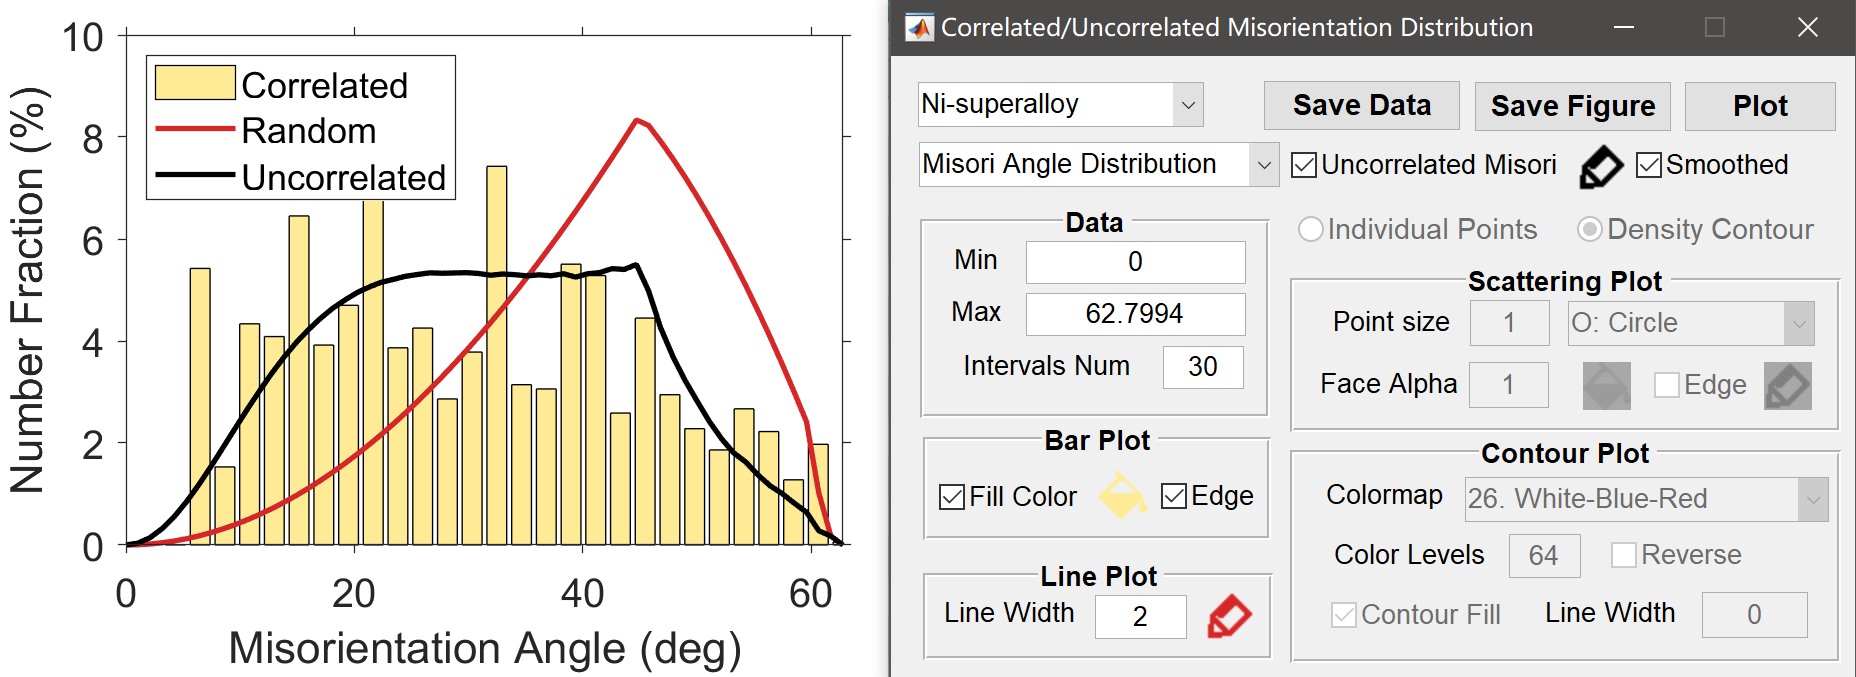Disable the Bar Plot Edge checkbox
1856x677 pixels.
tap(1174, 496)
